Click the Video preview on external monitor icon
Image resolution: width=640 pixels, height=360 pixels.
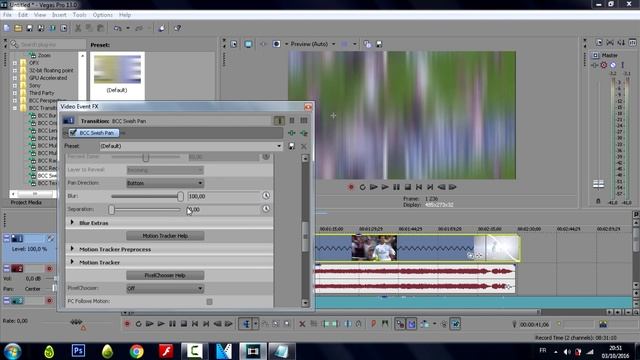point(248,44)
